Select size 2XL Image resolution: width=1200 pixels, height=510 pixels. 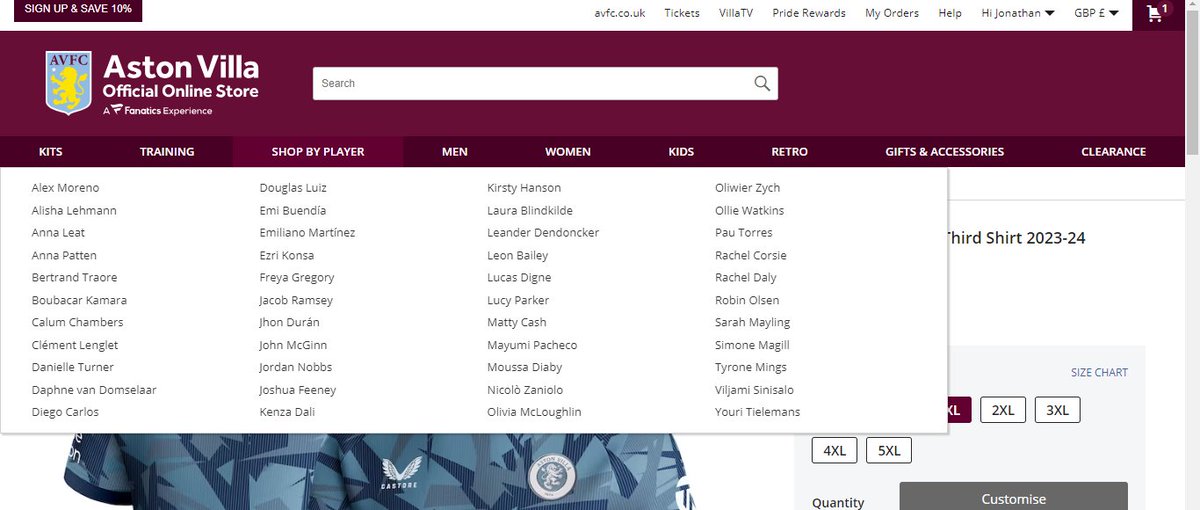1003,410
